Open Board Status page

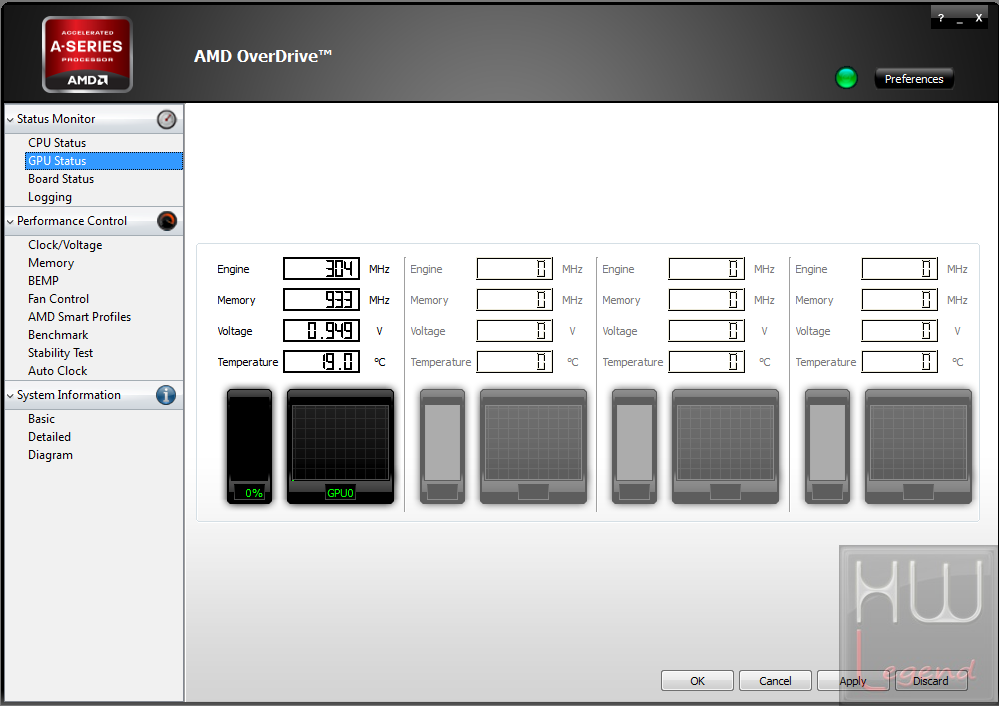[61, 179]
